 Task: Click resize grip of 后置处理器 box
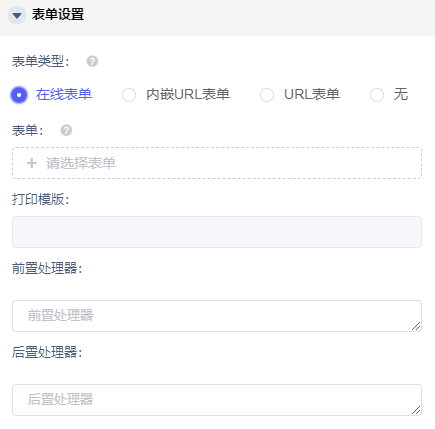(416, 410)
